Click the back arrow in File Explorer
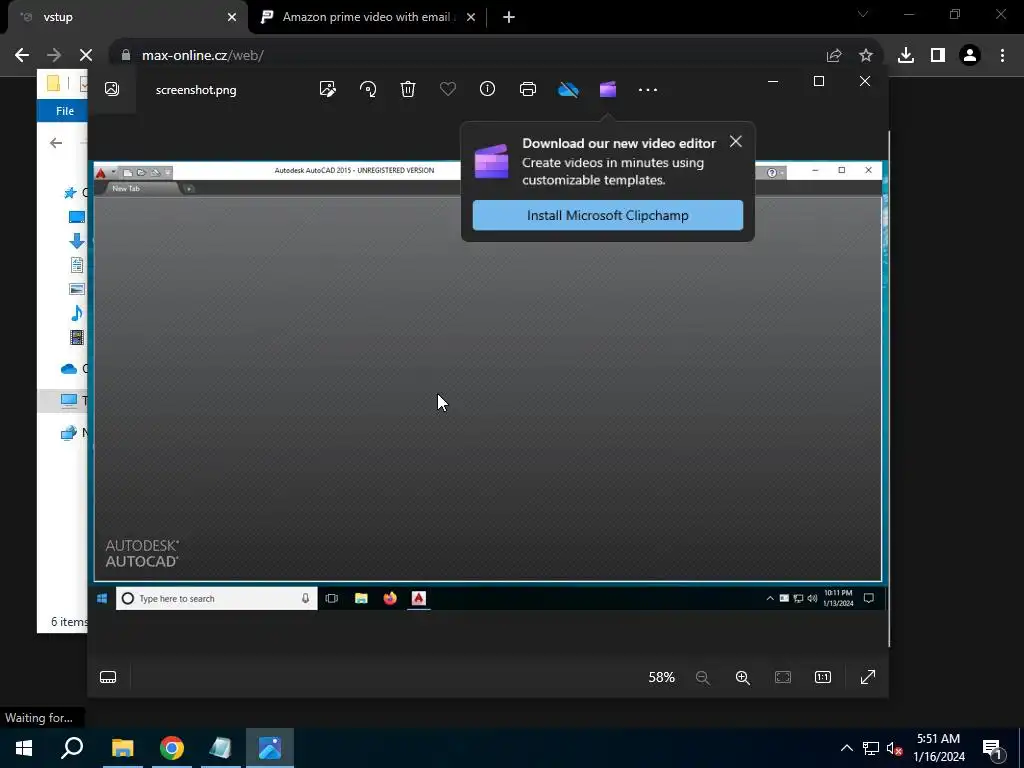 click(x=56, y=143)
